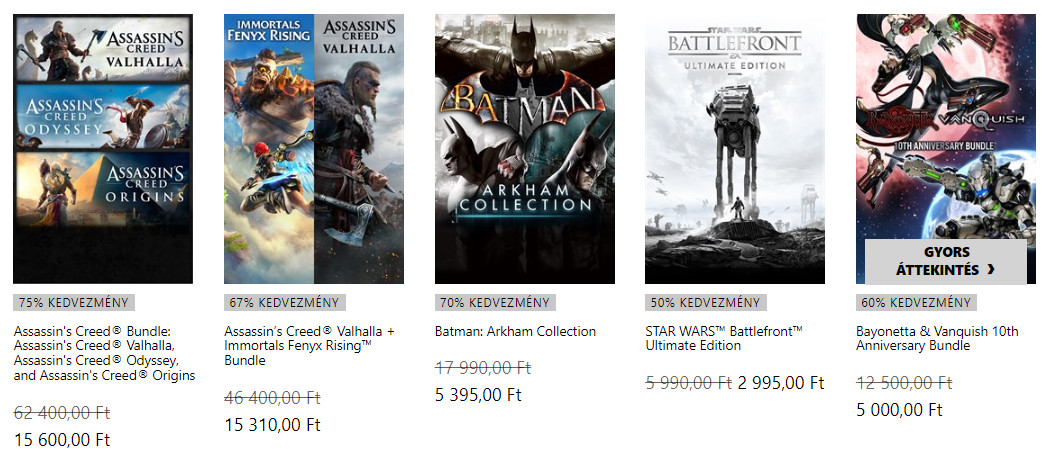Click the 5 395,00 Ft Batman price

[478, 394]
